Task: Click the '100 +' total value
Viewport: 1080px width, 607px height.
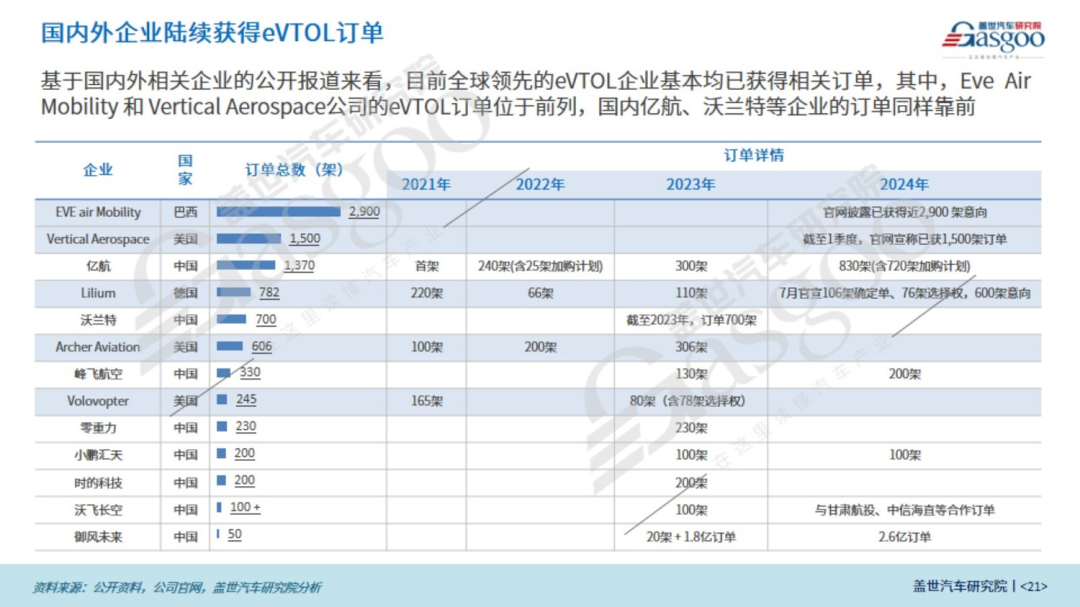Action: tap(245, 507)
